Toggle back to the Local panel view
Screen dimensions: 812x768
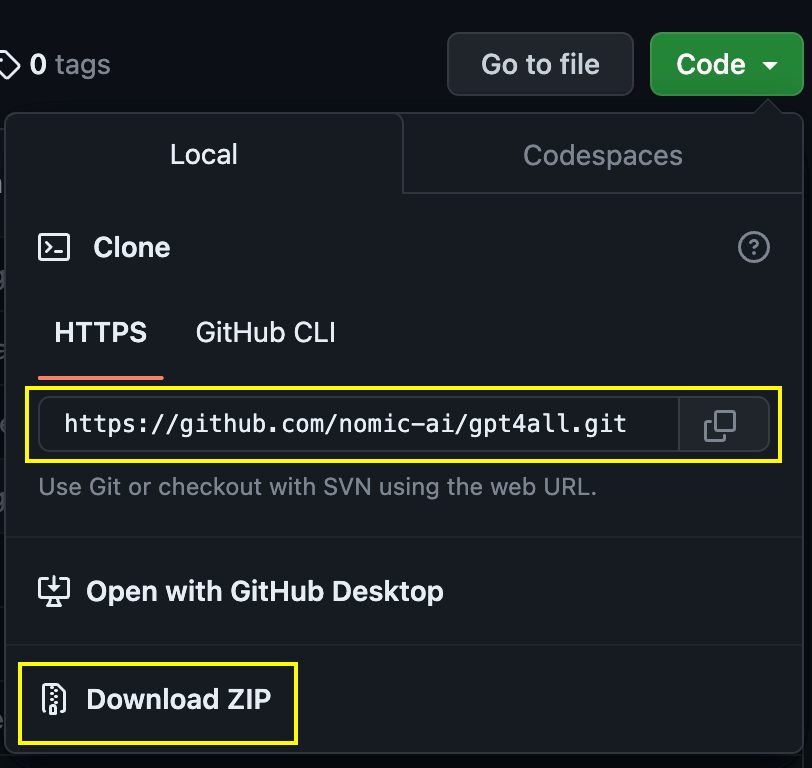coord(203,155)
